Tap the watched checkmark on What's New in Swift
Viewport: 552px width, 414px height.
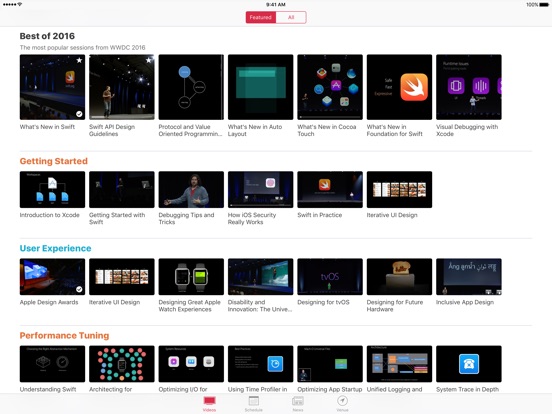(80, 114)
